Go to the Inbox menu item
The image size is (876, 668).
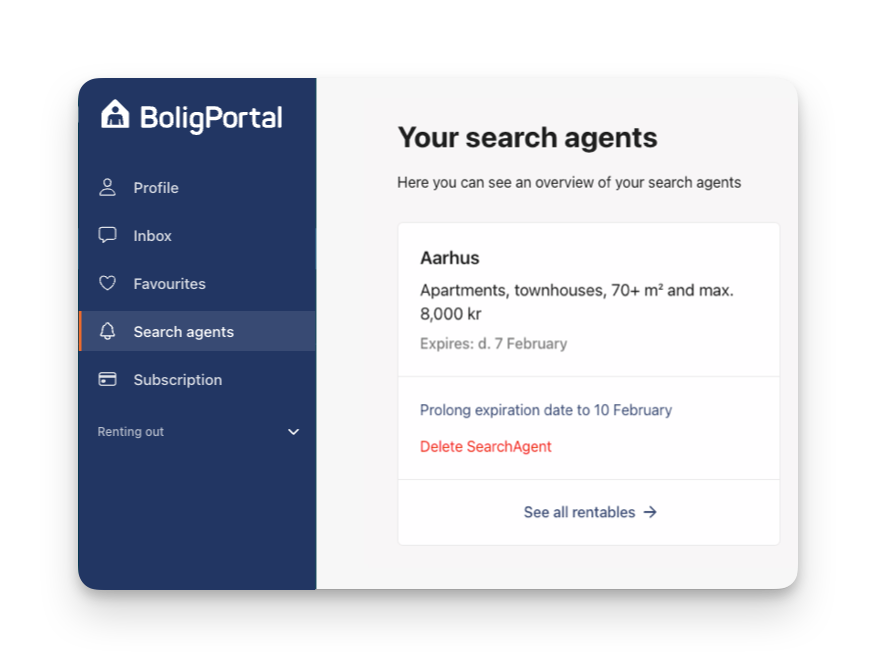(198, 236)
